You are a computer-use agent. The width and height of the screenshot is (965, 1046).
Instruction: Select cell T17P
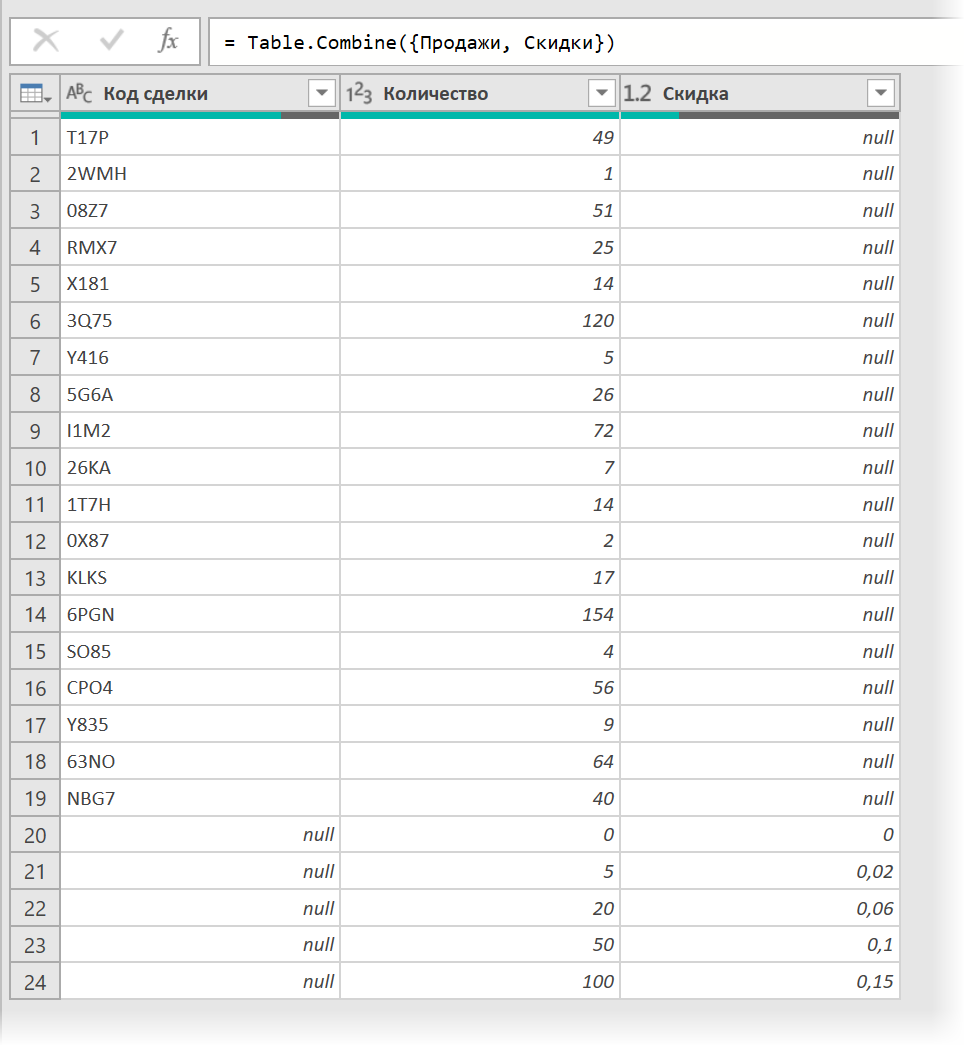pyautogui.click(x=200, y=137)
